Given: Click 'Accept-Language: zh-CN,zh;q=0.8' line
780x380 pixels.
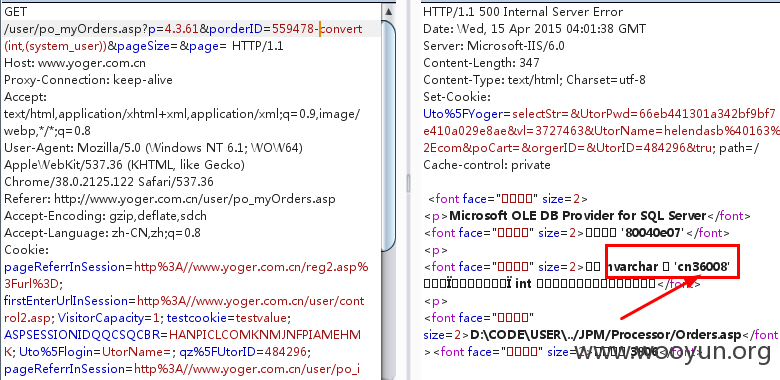Looking at the screenshot, I should click(102, 233).
